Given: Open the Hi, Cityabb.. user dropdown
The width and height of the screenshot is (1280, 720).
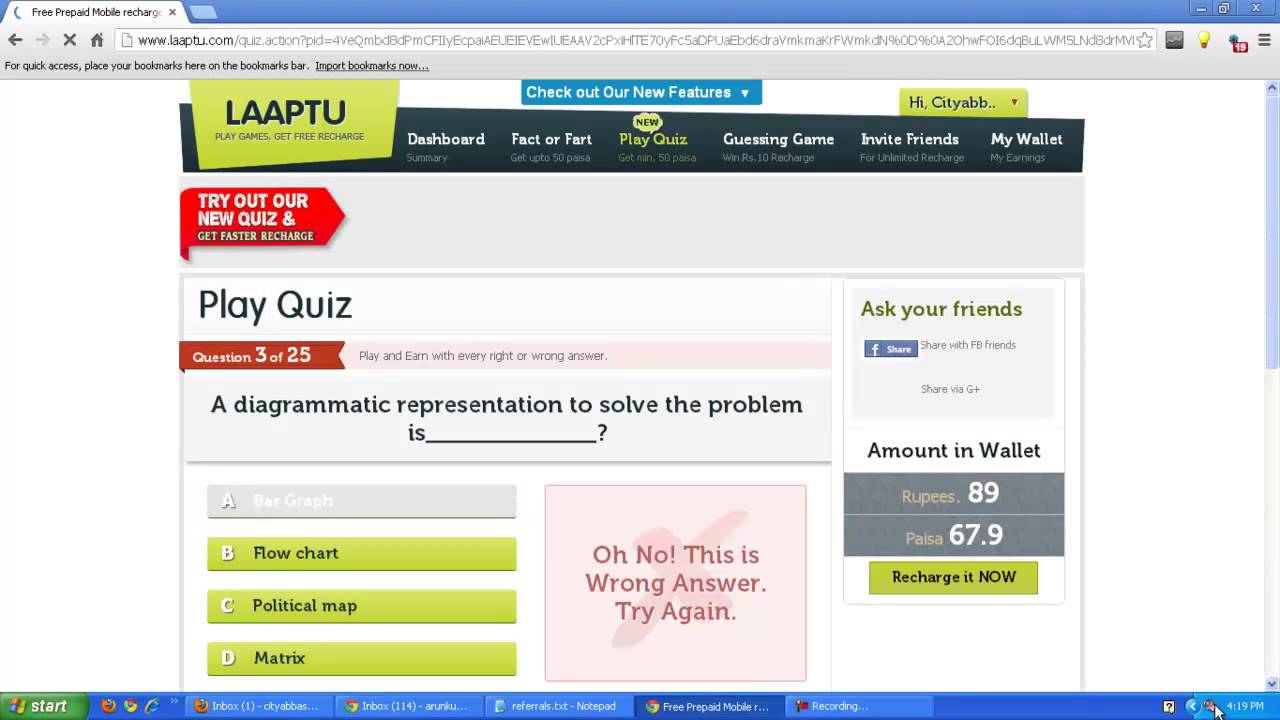Looking at the screenshot, I should [963, 102].
